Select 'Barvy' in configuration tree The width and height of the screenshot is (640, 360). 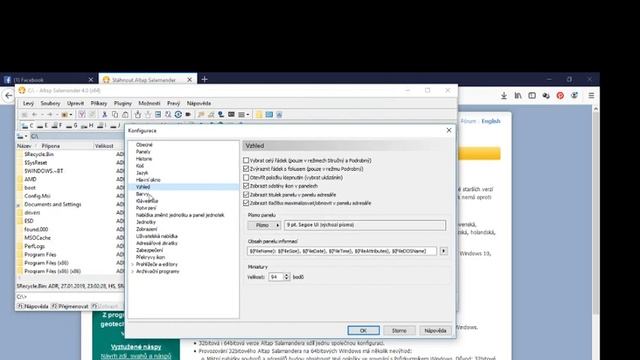[x=142, y=194]
